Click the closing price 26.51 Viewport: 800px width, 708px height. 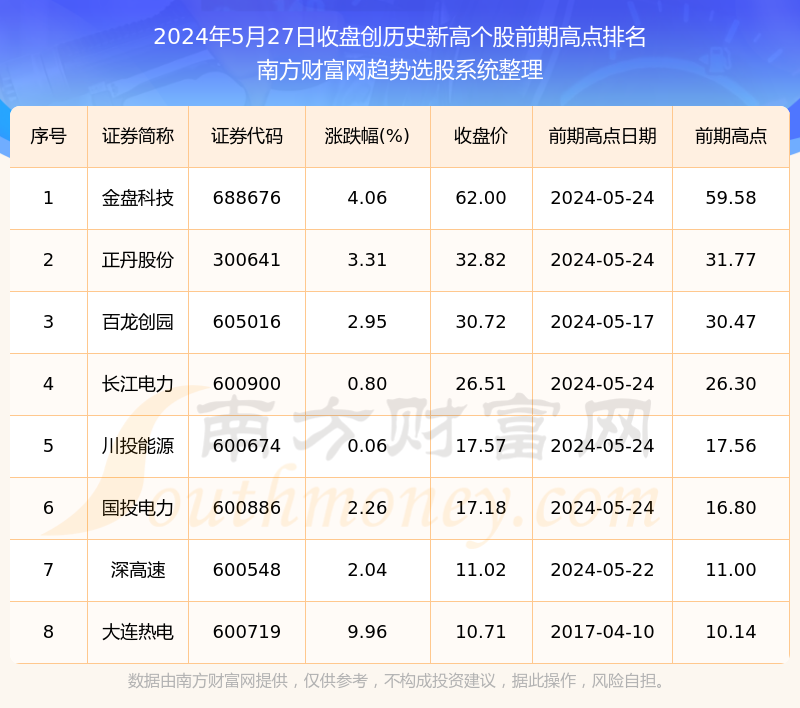click(x=481, y=384)
